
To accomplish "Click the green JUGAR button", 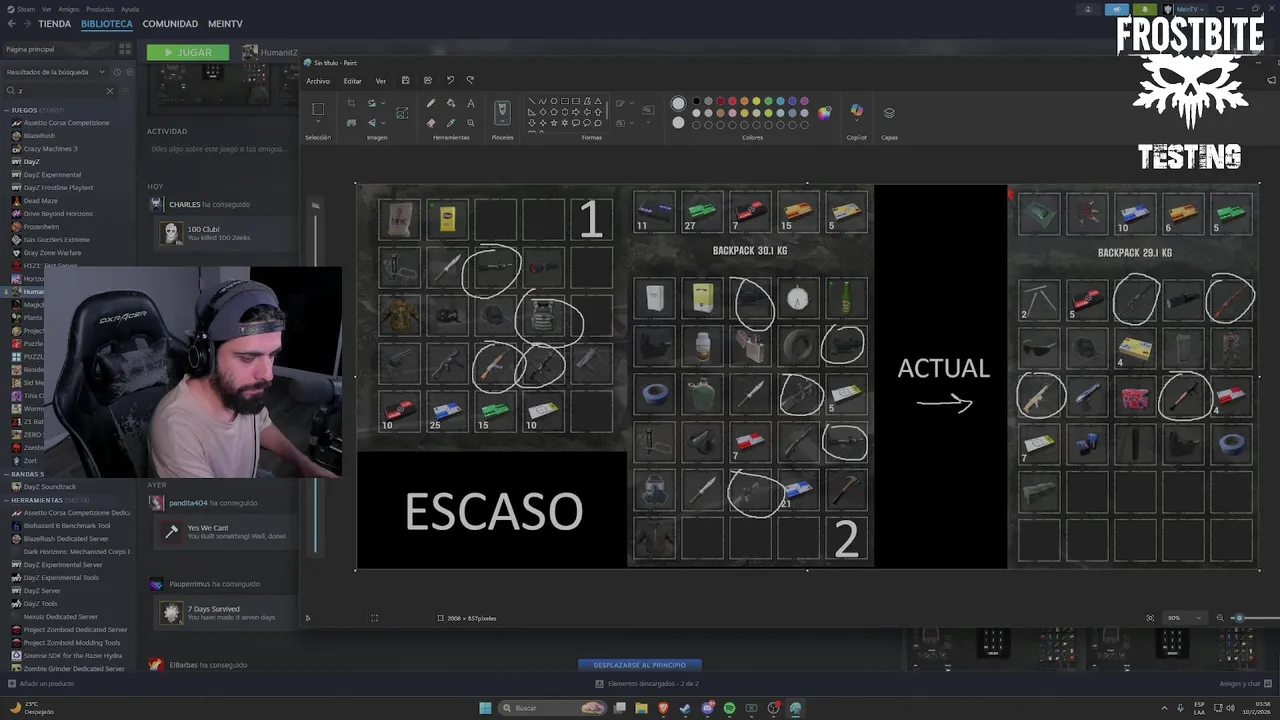I will tap(188, 52).
